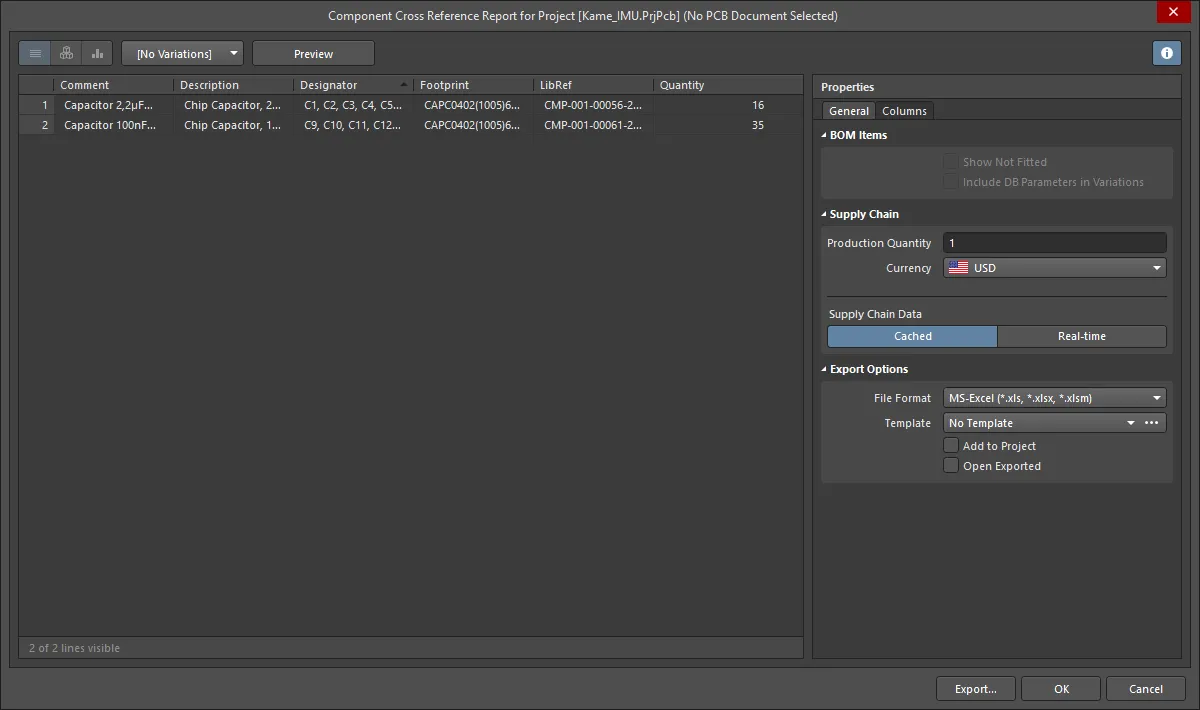The width and height of the screenshot is (1200, 710).
Task: Open the File Format dropdown
Action: tap(1054, 398)
